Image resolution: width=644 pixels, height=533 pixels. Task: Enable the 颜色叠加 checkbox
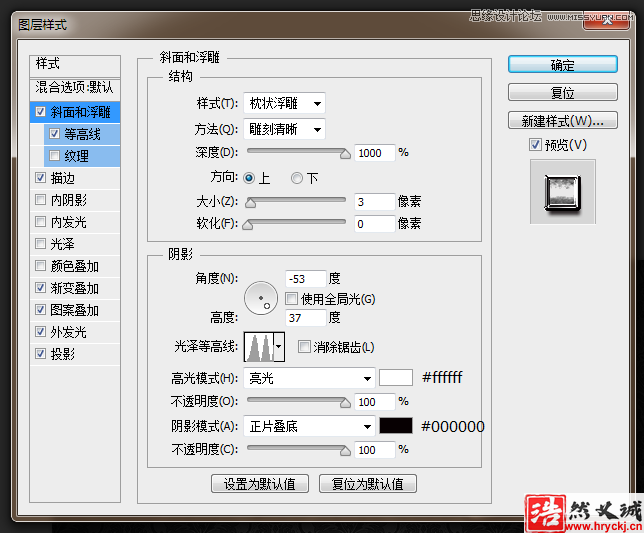tap(40, 266)
